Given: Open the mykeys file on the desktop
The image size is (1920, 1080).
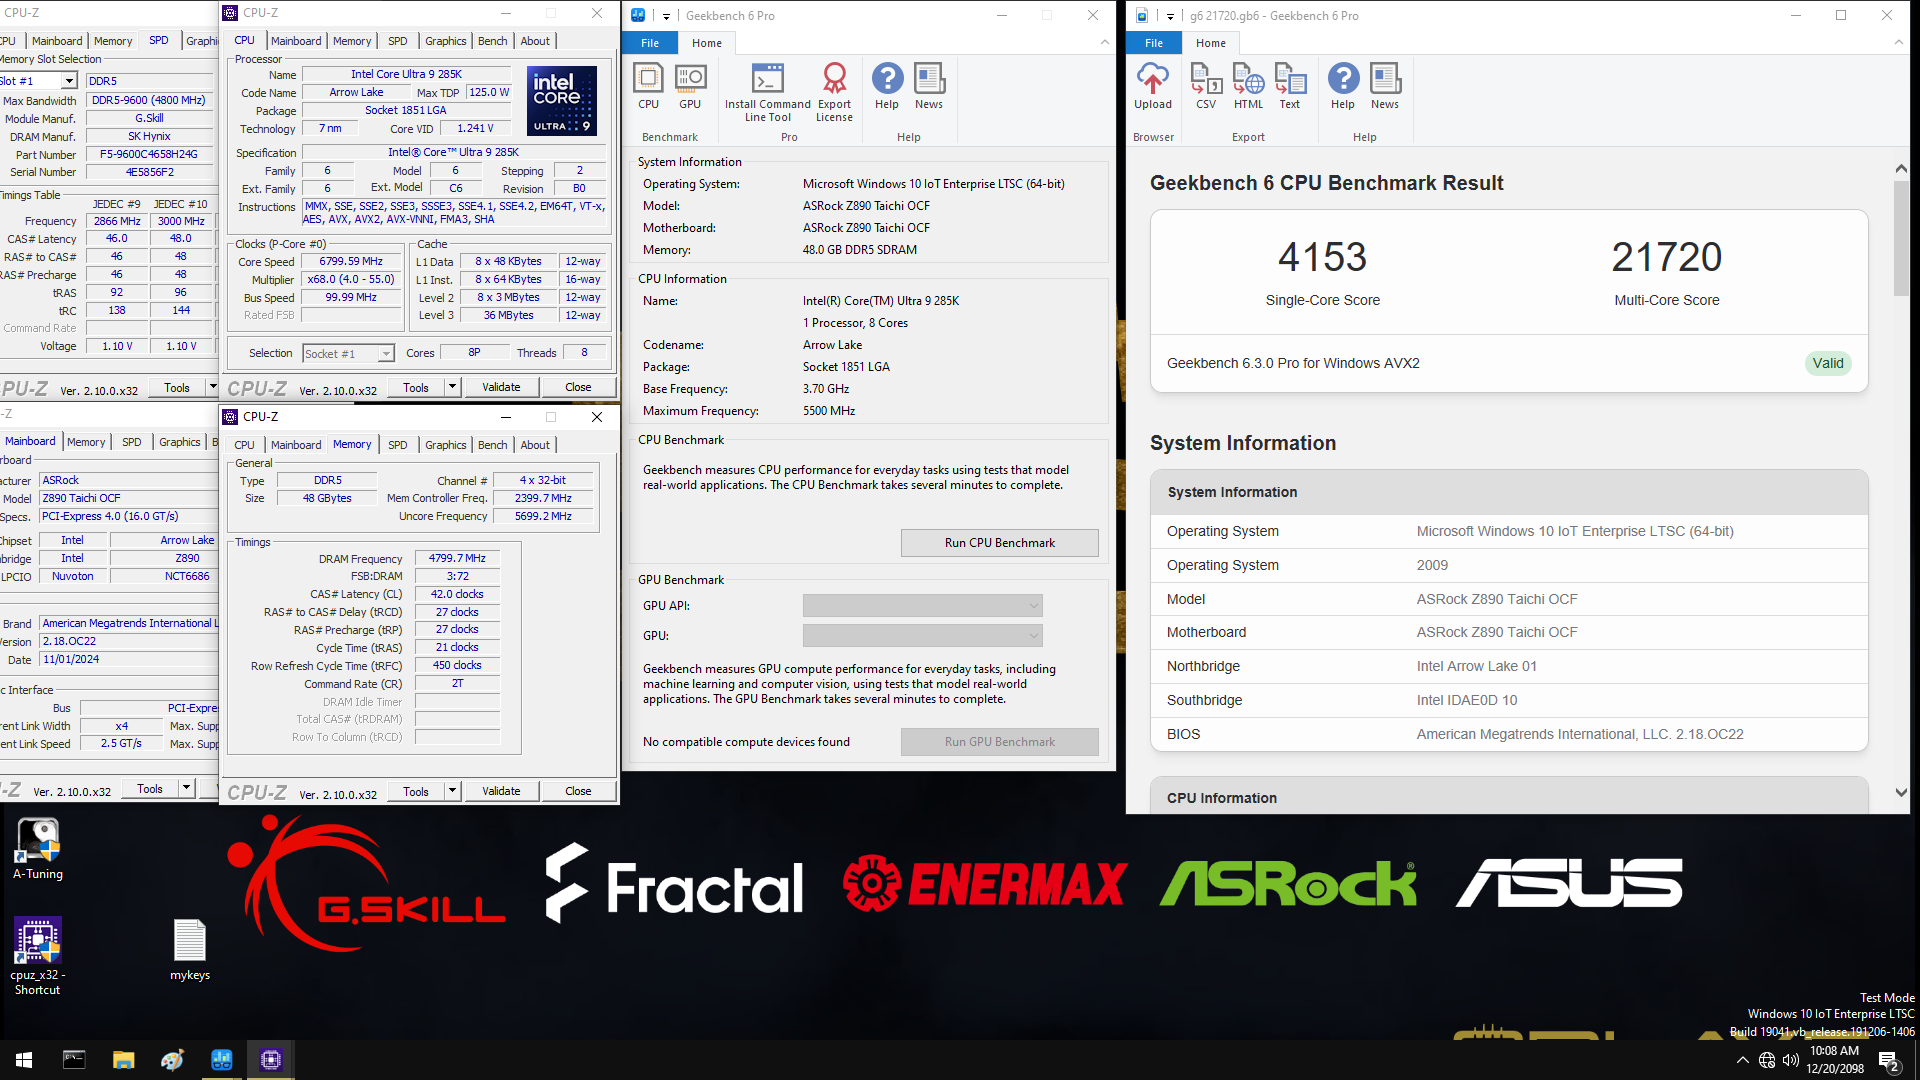Looking at the screenshot, I should pyautogui.click(x=190, y=950).
